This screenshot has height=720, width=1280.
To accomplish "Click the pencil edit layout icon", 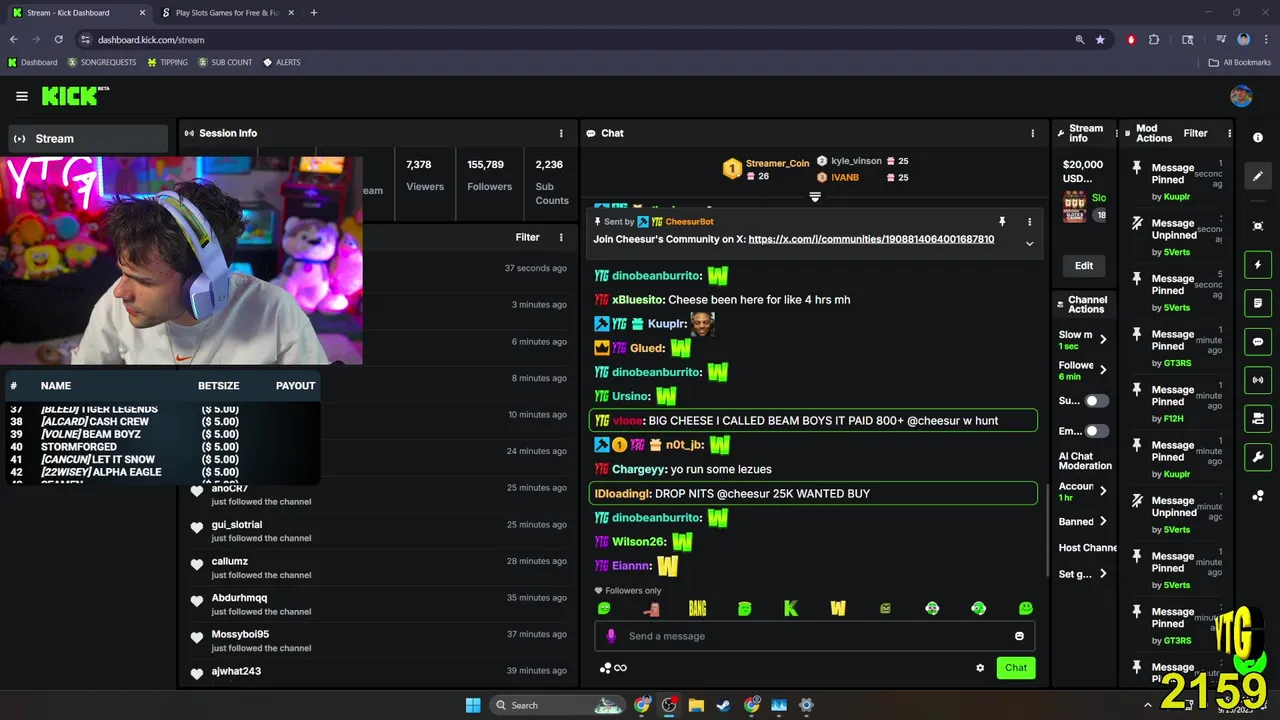I will [x=1258, y=176].
